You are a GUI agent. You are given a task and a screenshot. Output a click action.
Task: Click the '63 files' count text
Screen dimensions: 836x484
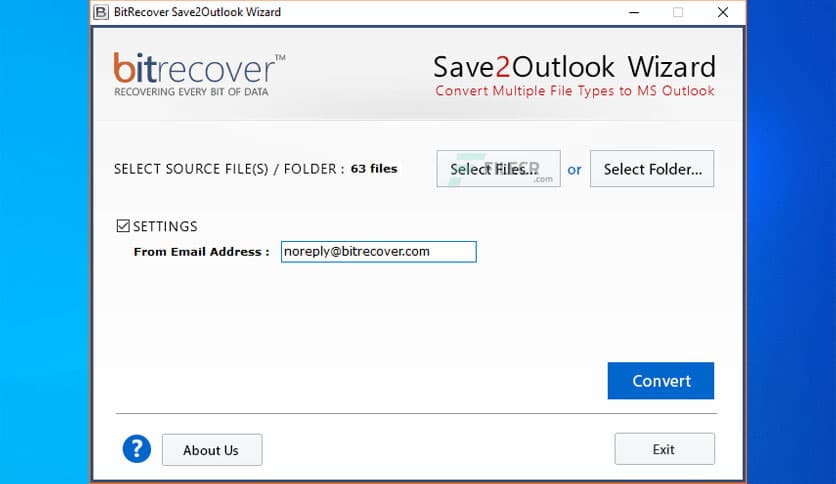click(374, 169)
